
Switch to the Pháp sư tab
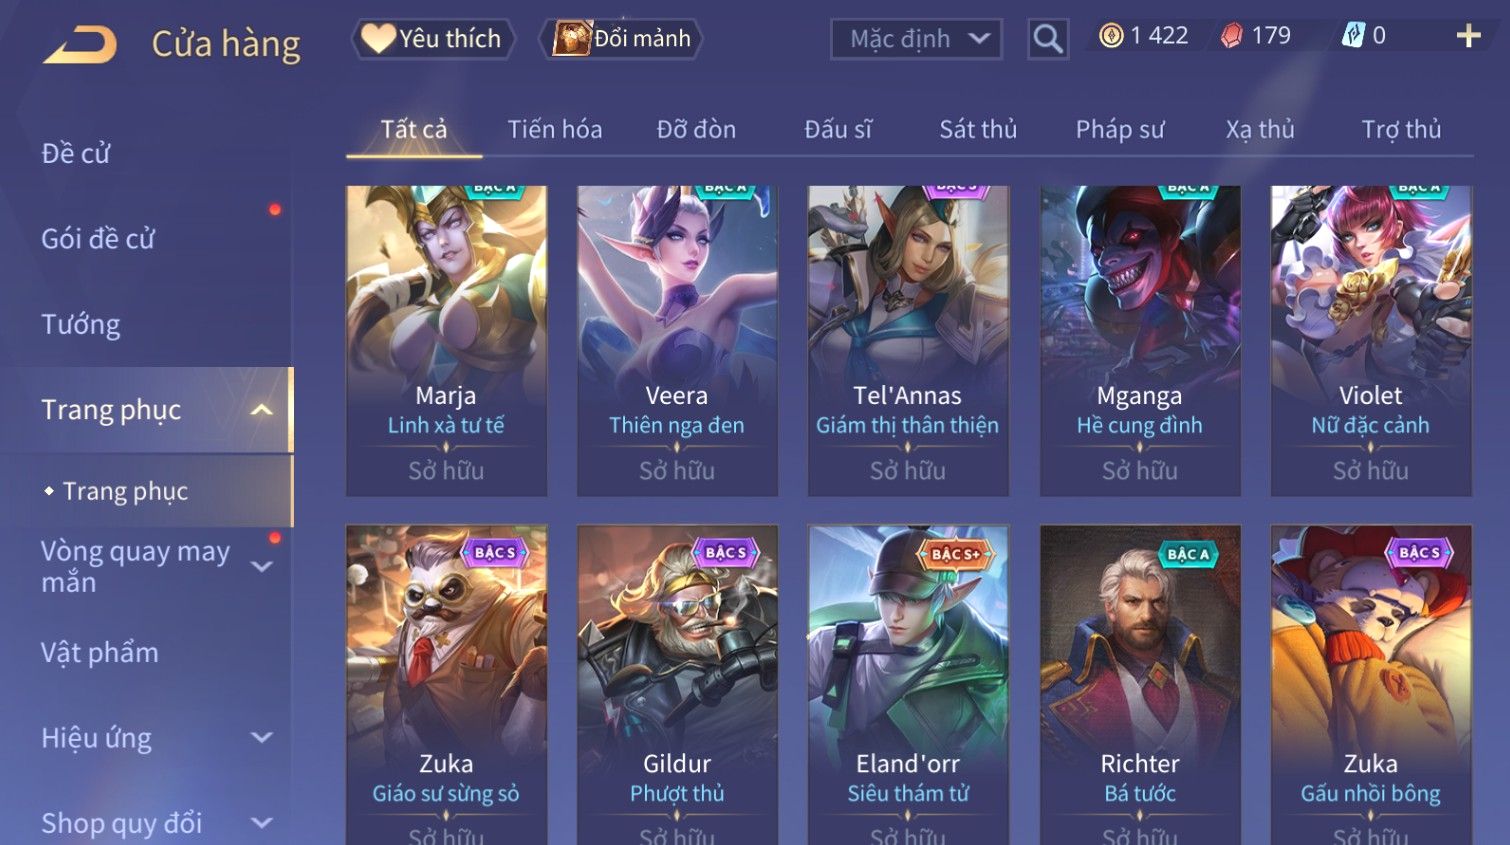click(1120, 129)
